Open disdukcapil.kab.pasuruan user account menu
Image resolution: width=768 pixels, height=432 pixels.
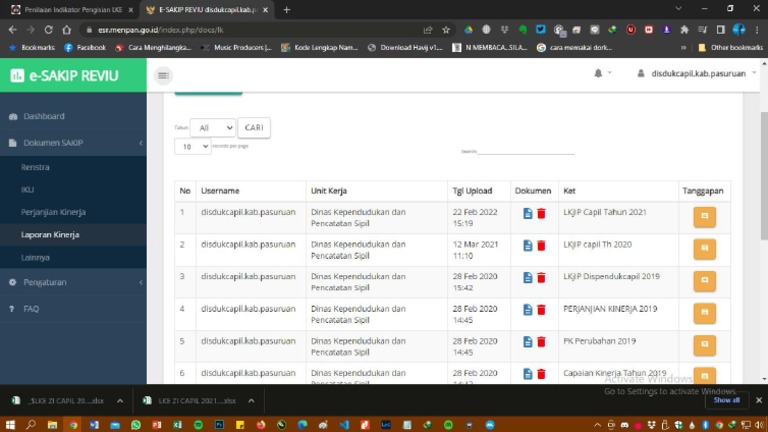pos(692,73)
